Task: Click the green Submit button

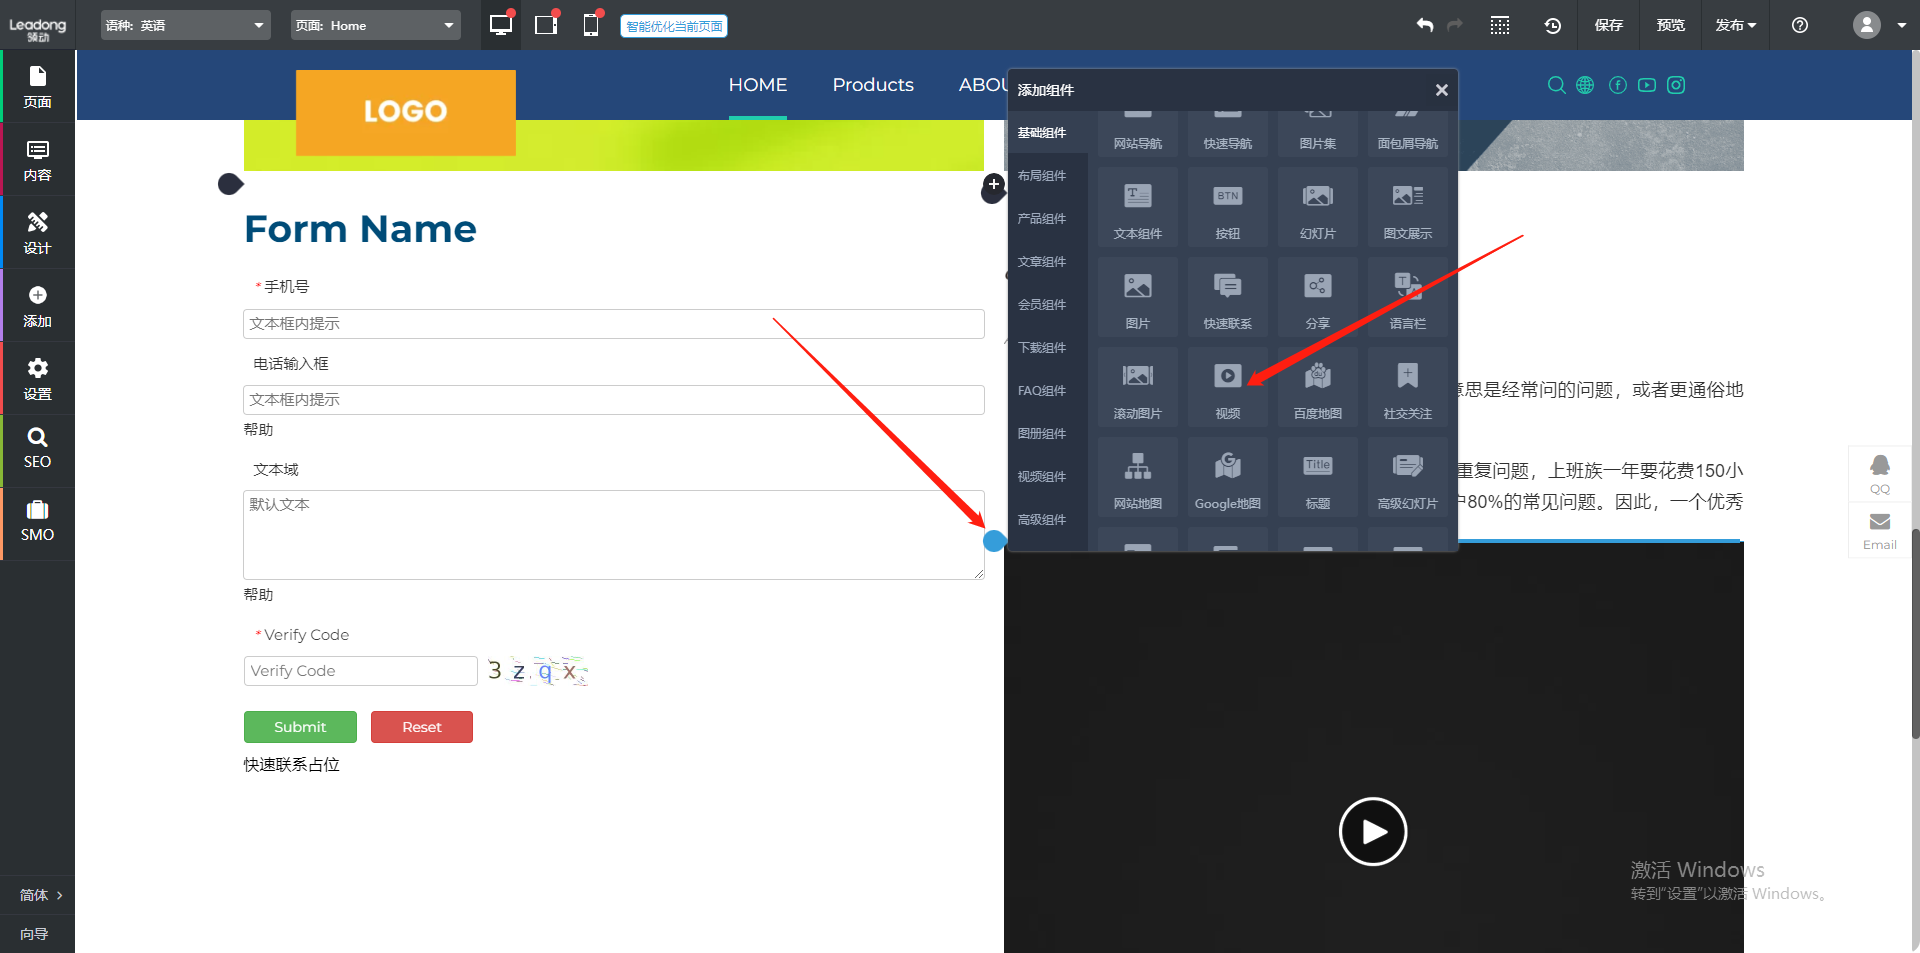Action: coord(300,727)
